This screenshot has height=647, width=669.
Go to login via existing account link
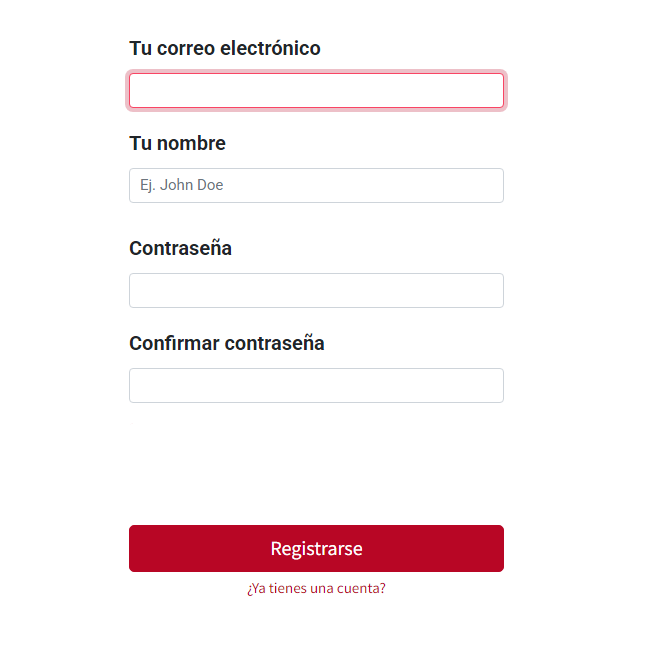click(316, 588)
